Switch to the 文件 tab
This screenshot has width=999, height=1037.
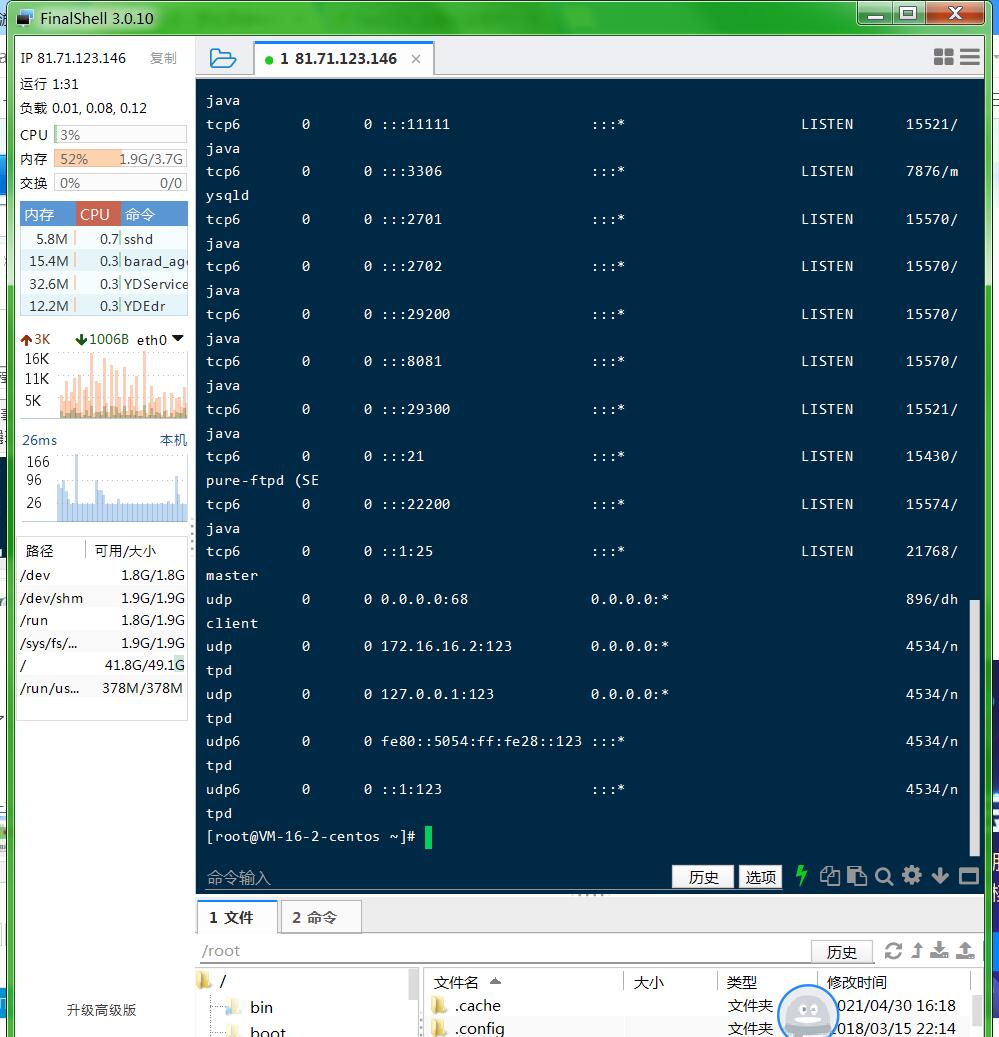tap(231, 917)
